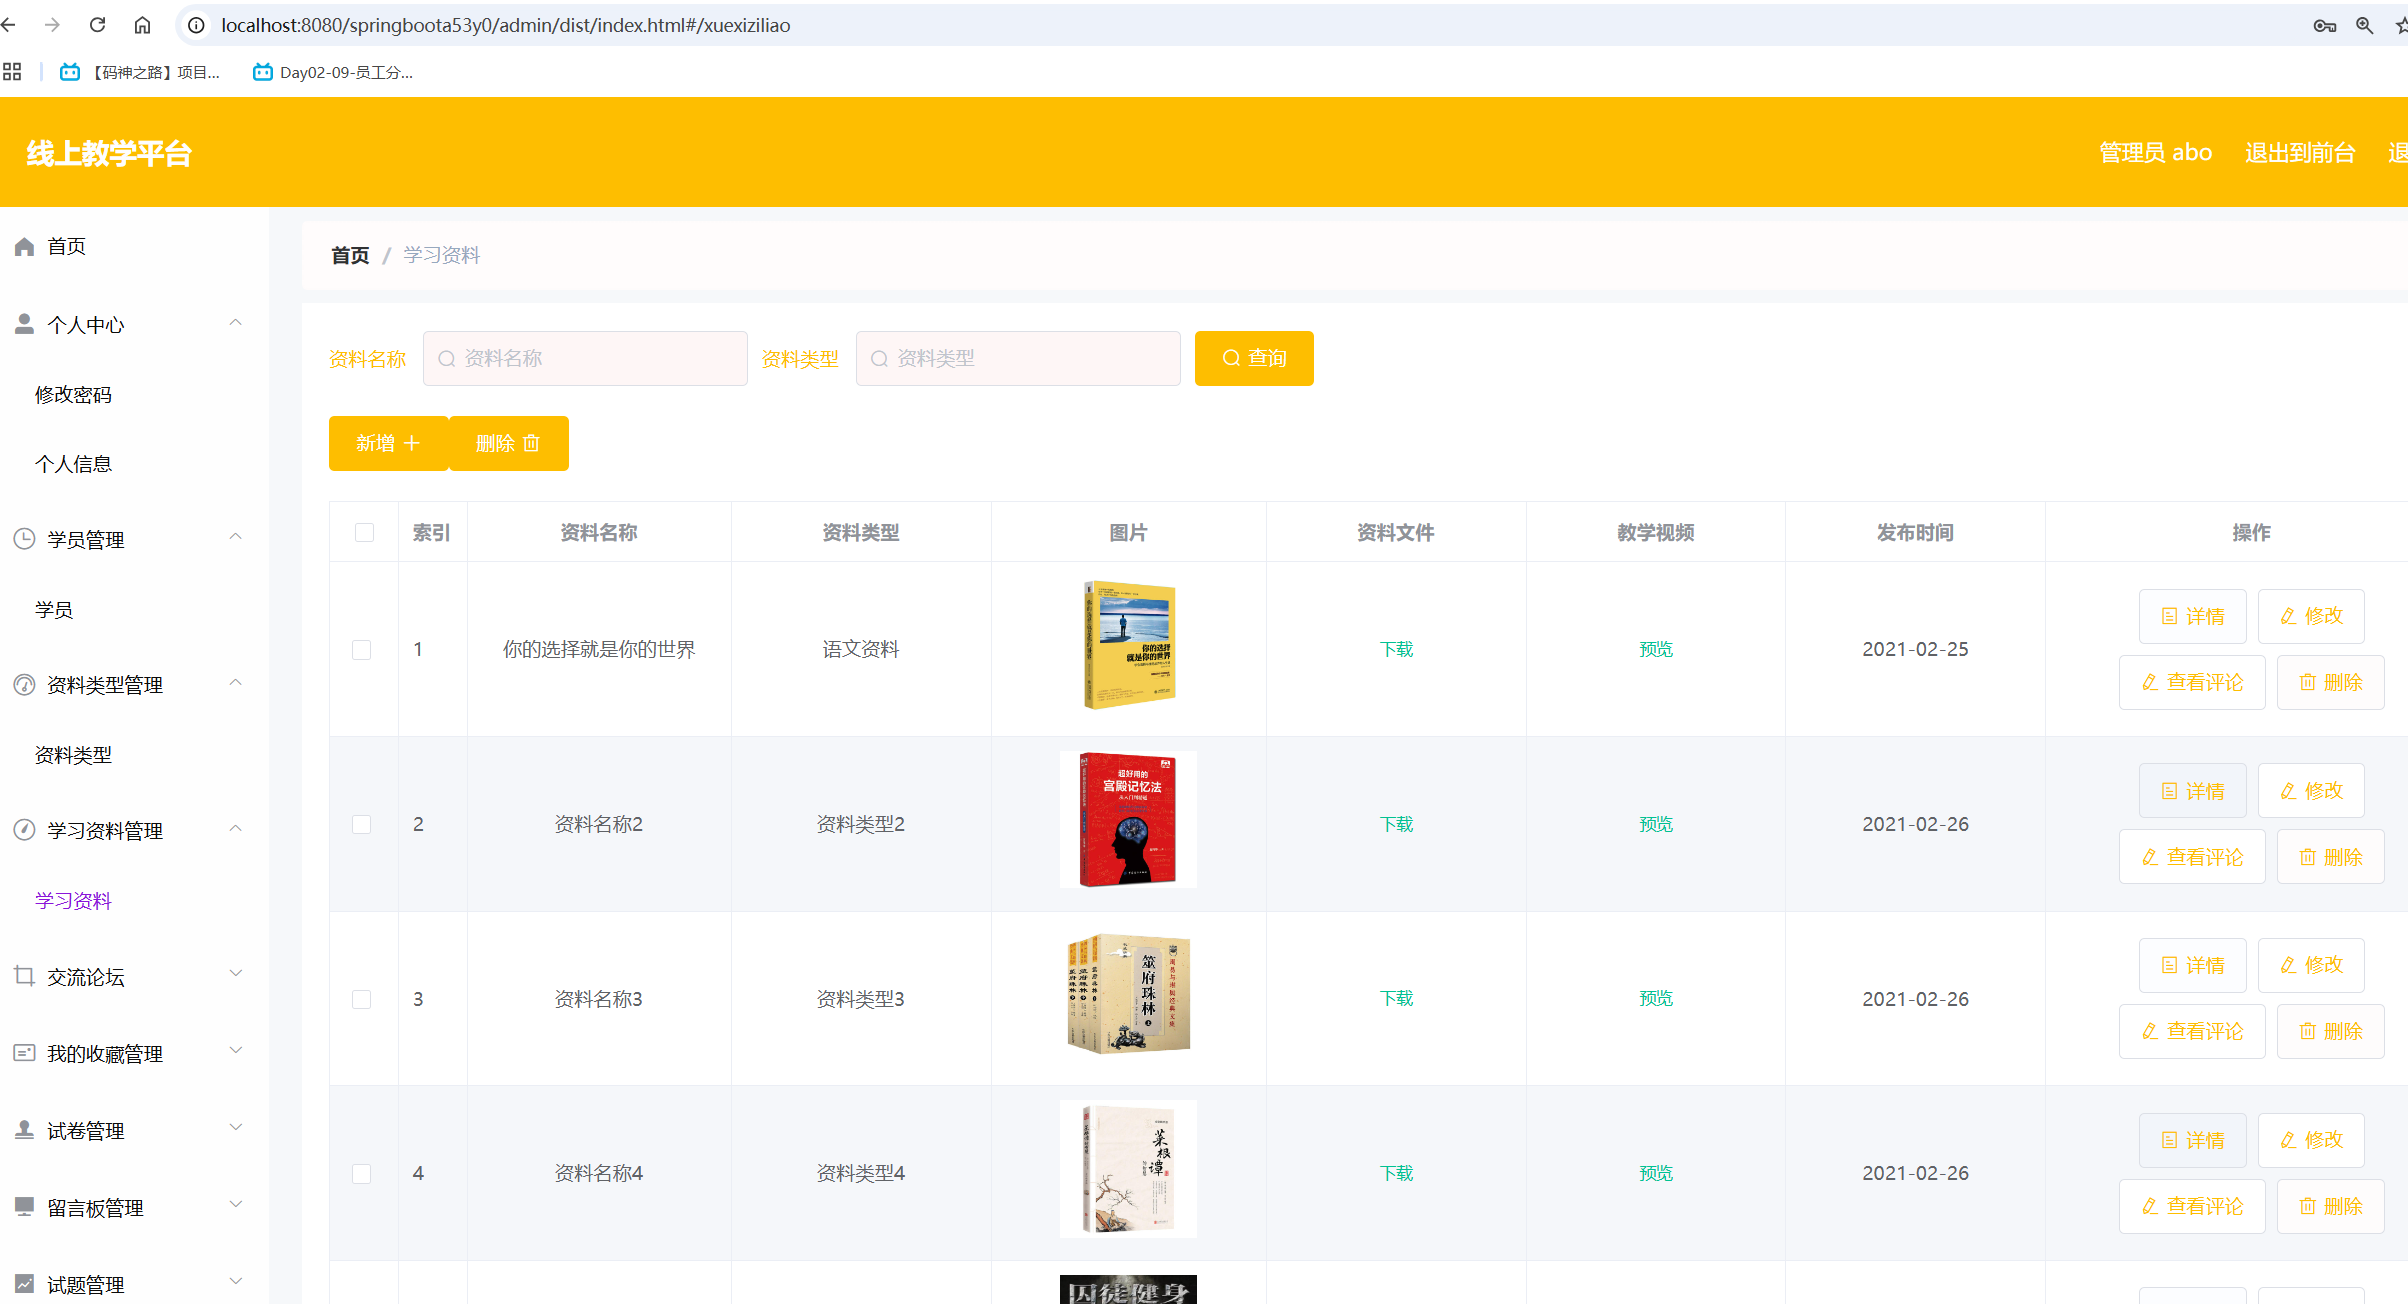This screenshot has width=2408, height=1304.
Task: Click 删除 for 资料名称3
Action: click(x=2330, y=1031)
